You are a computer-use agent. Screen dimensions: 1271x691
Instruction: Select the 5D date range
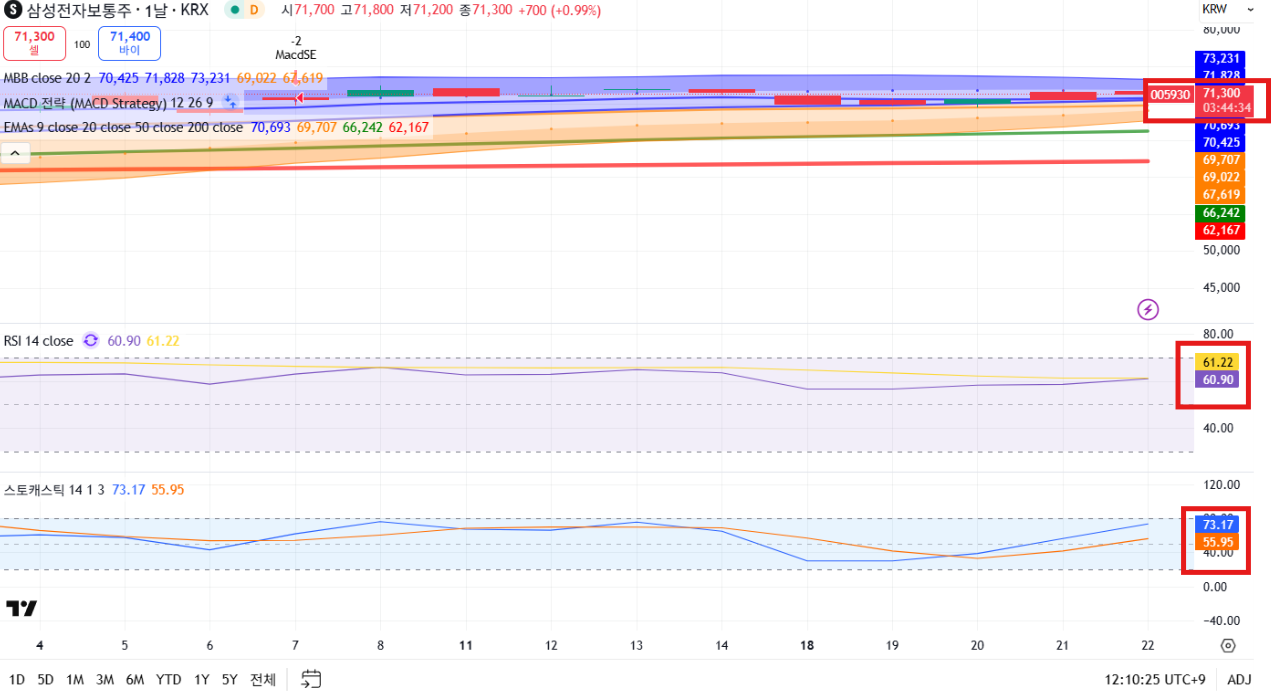coord(46,680)
